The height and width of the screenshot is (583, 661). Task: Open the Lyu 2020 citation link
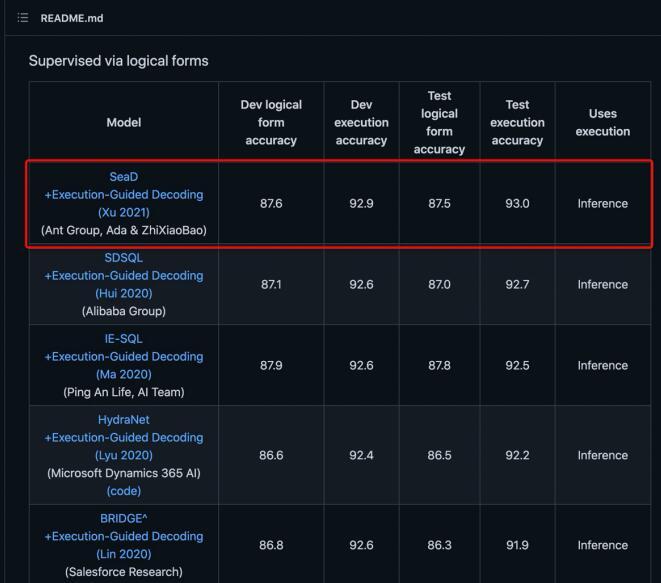click(x=124, y=456)
